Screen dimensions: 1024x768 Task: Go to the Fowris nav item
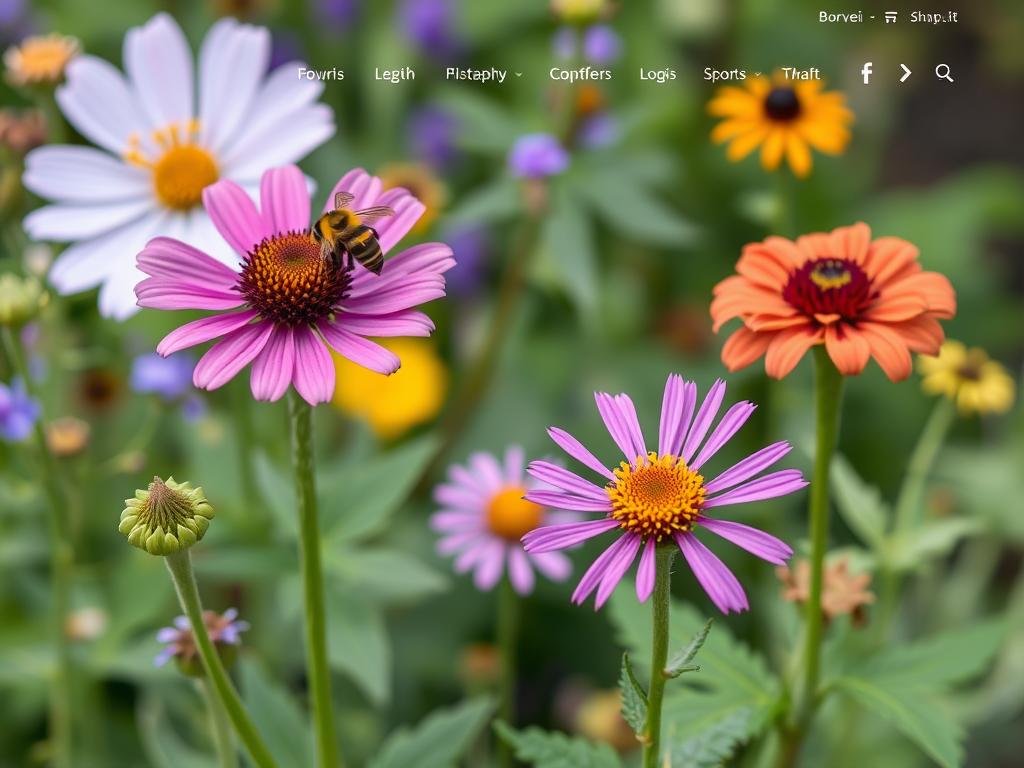[320, 74]
